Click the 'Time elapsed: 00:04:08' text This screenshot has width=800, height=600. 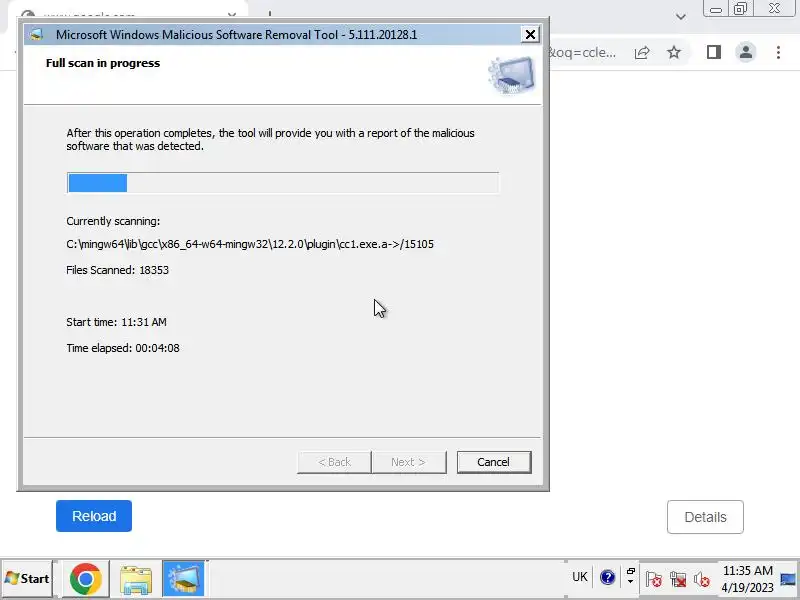point(123,348)
